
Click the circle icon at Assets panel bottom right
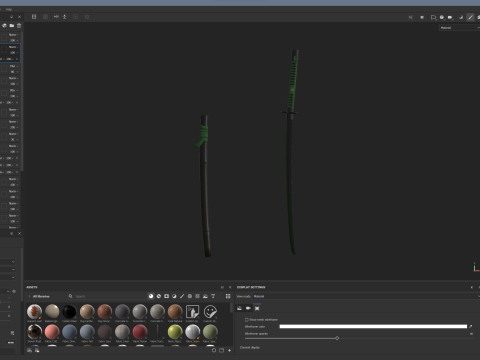tap(214, 350)
